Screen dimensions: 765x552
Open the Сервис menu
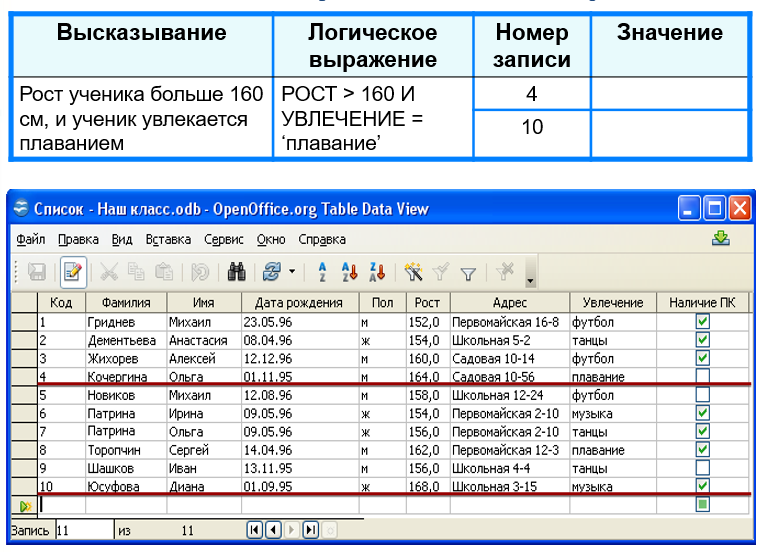click(223, 240)
